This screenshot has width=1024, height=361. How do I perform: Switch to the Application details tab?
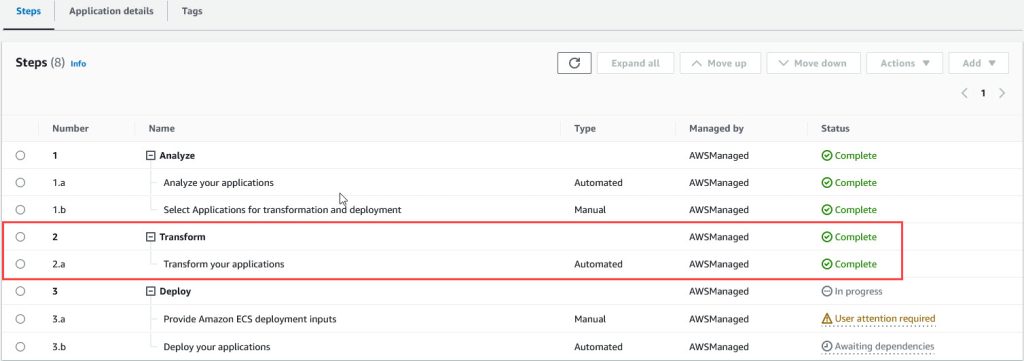pos(111,11)
